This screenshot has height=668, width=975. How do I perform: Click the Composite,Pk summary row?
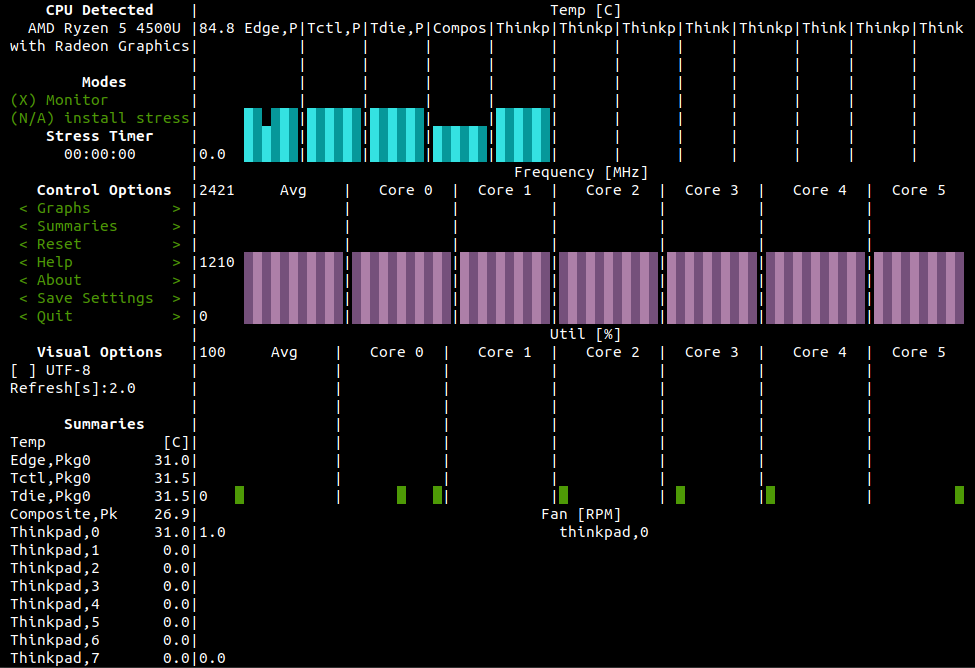(99, 514)
